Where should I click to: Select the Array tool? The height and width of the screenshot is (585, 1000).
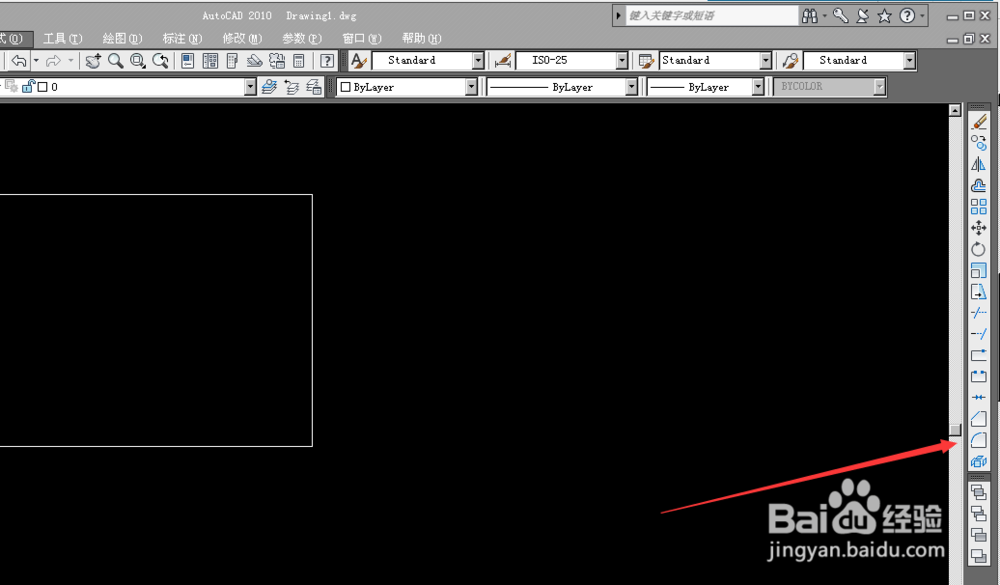click(x=979, y=207)
